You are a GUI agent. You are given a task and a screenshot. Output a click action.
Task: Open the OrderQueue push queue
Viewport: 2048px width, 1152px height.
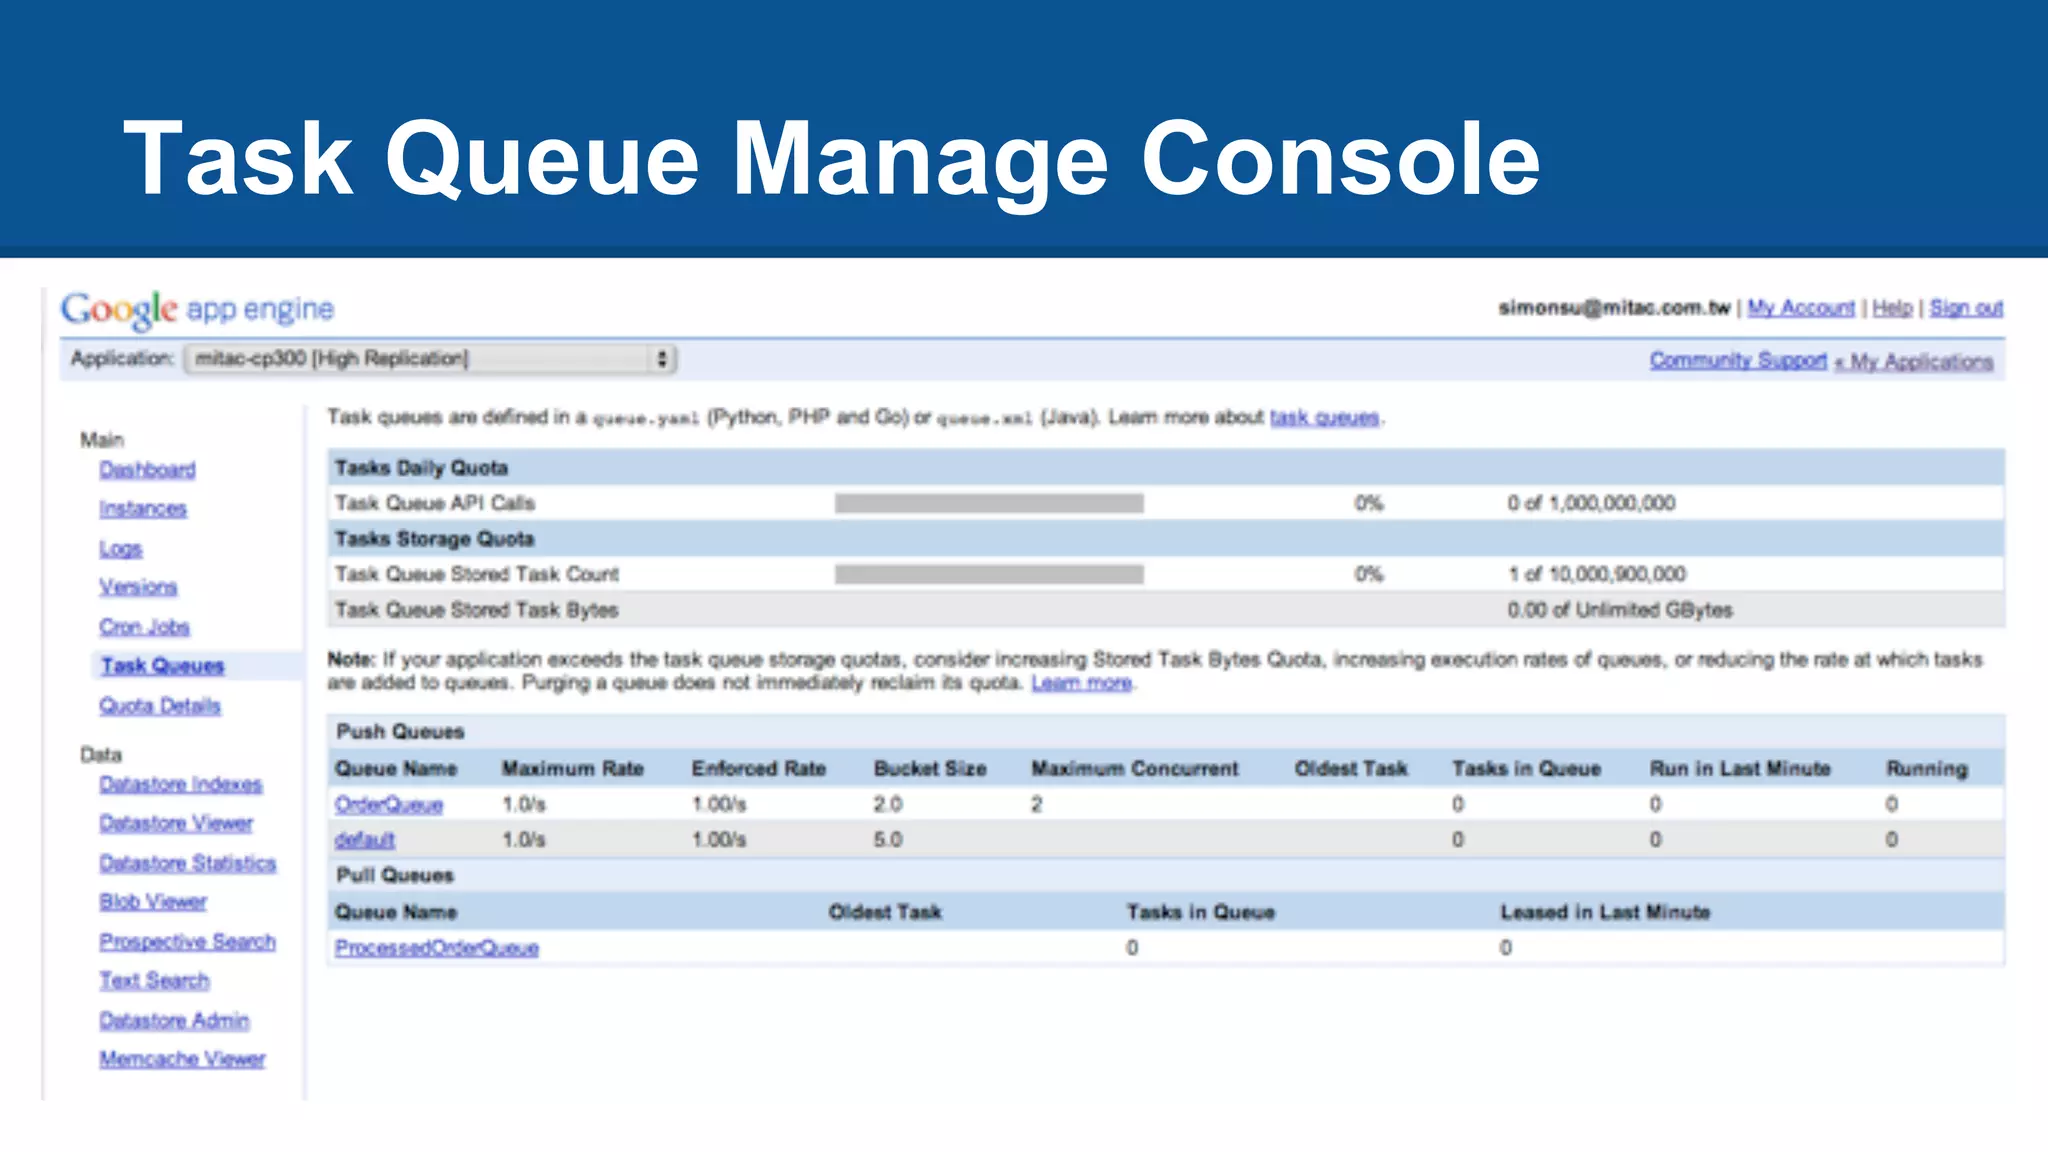click(388, 804)
